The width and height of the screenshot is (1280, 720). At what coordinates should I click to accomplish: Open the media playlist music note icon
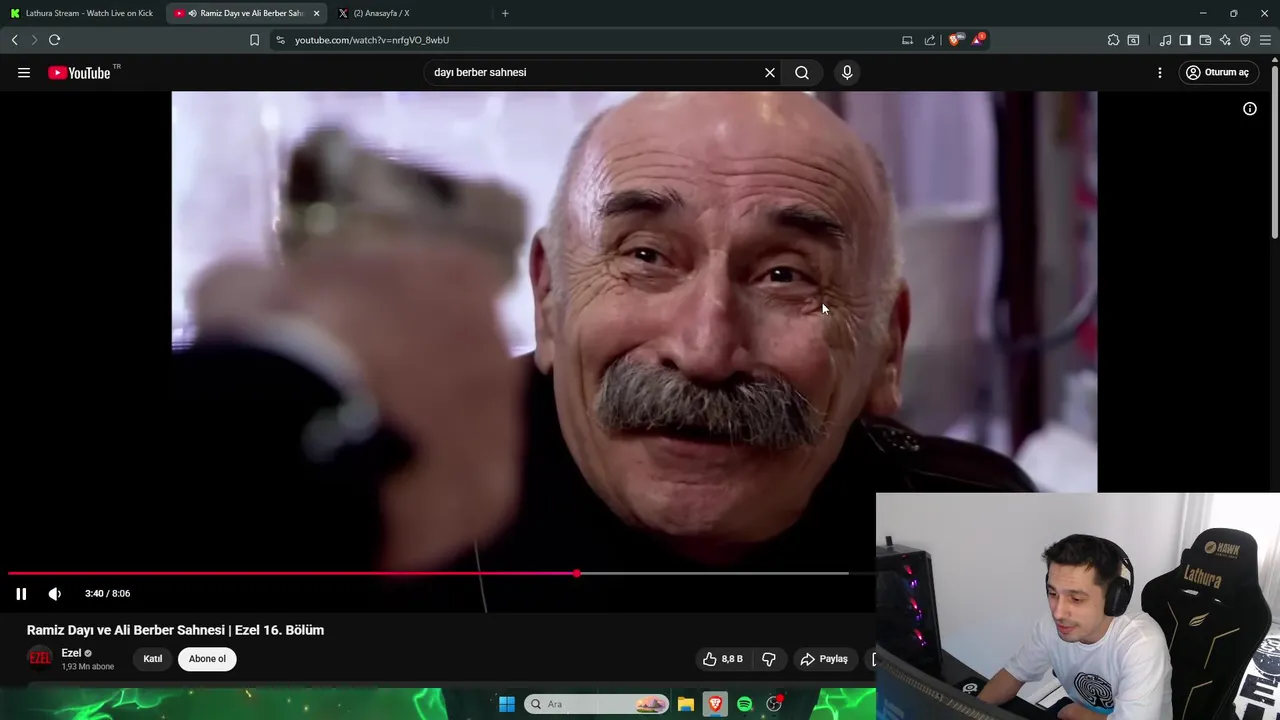point(1165,40)
